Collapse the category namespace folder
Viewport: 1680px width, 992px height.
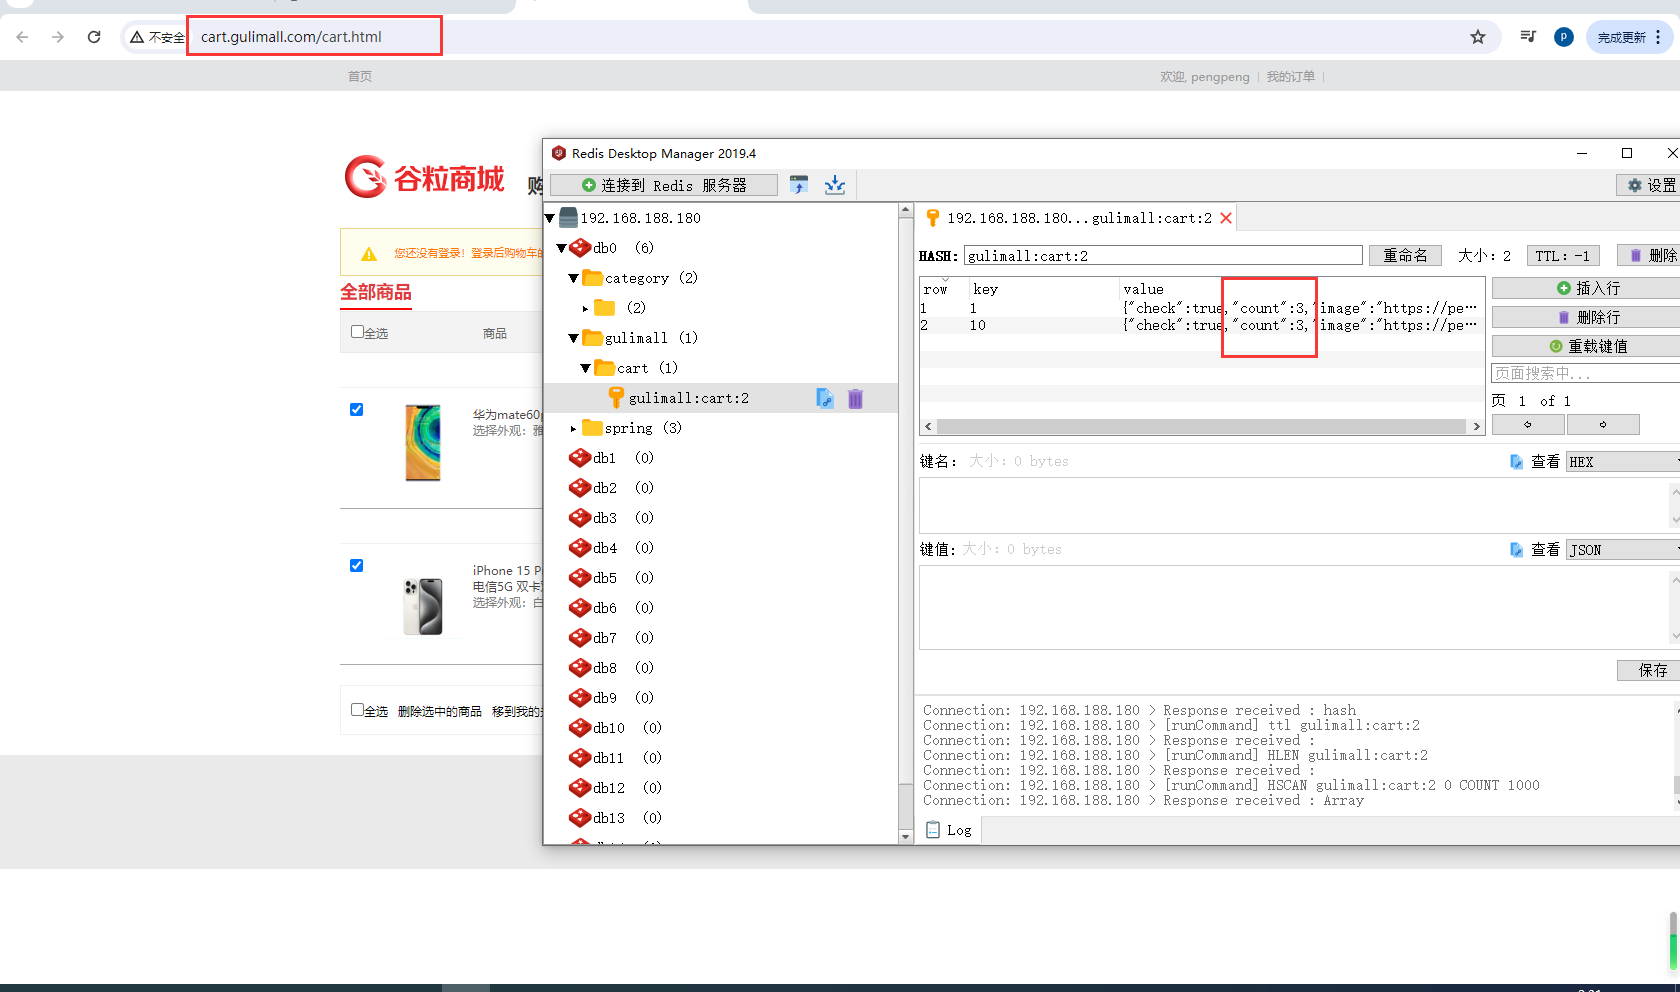tap(574, 278)
